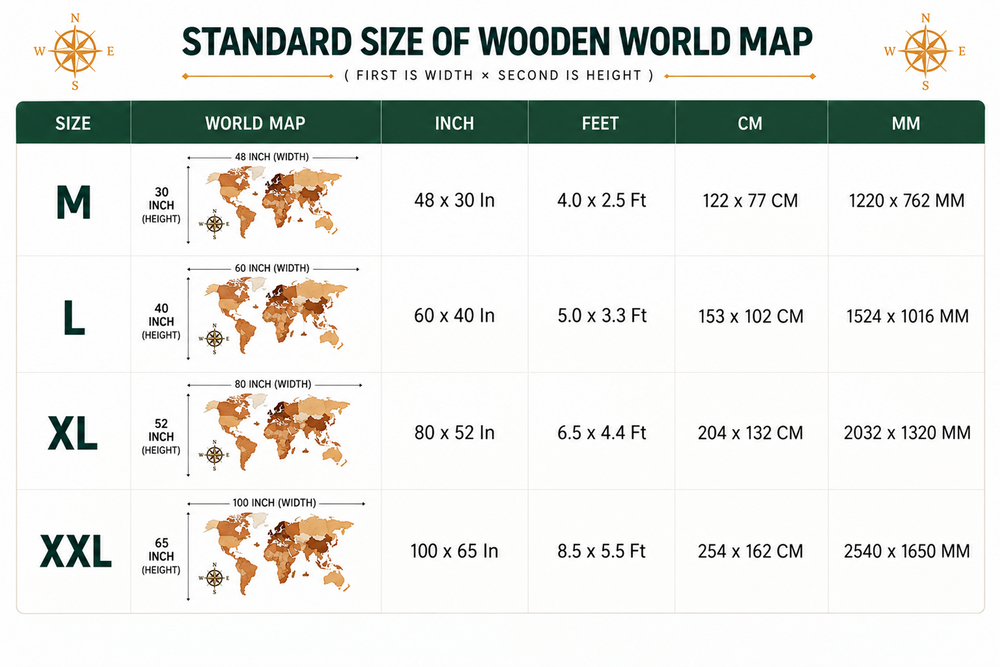1000x667 pixels.
Task: Click the FEET column header
Action: 600,123
